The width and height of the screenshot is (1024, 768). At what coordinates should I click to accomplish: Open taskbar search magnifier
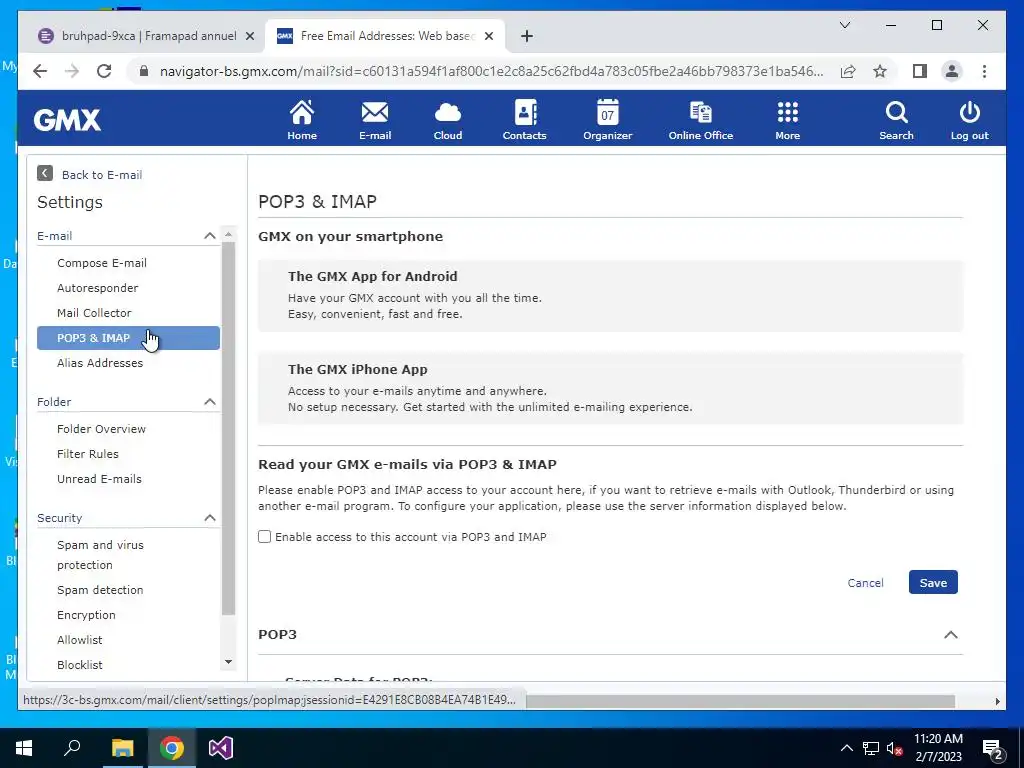[x=72, y=748]
